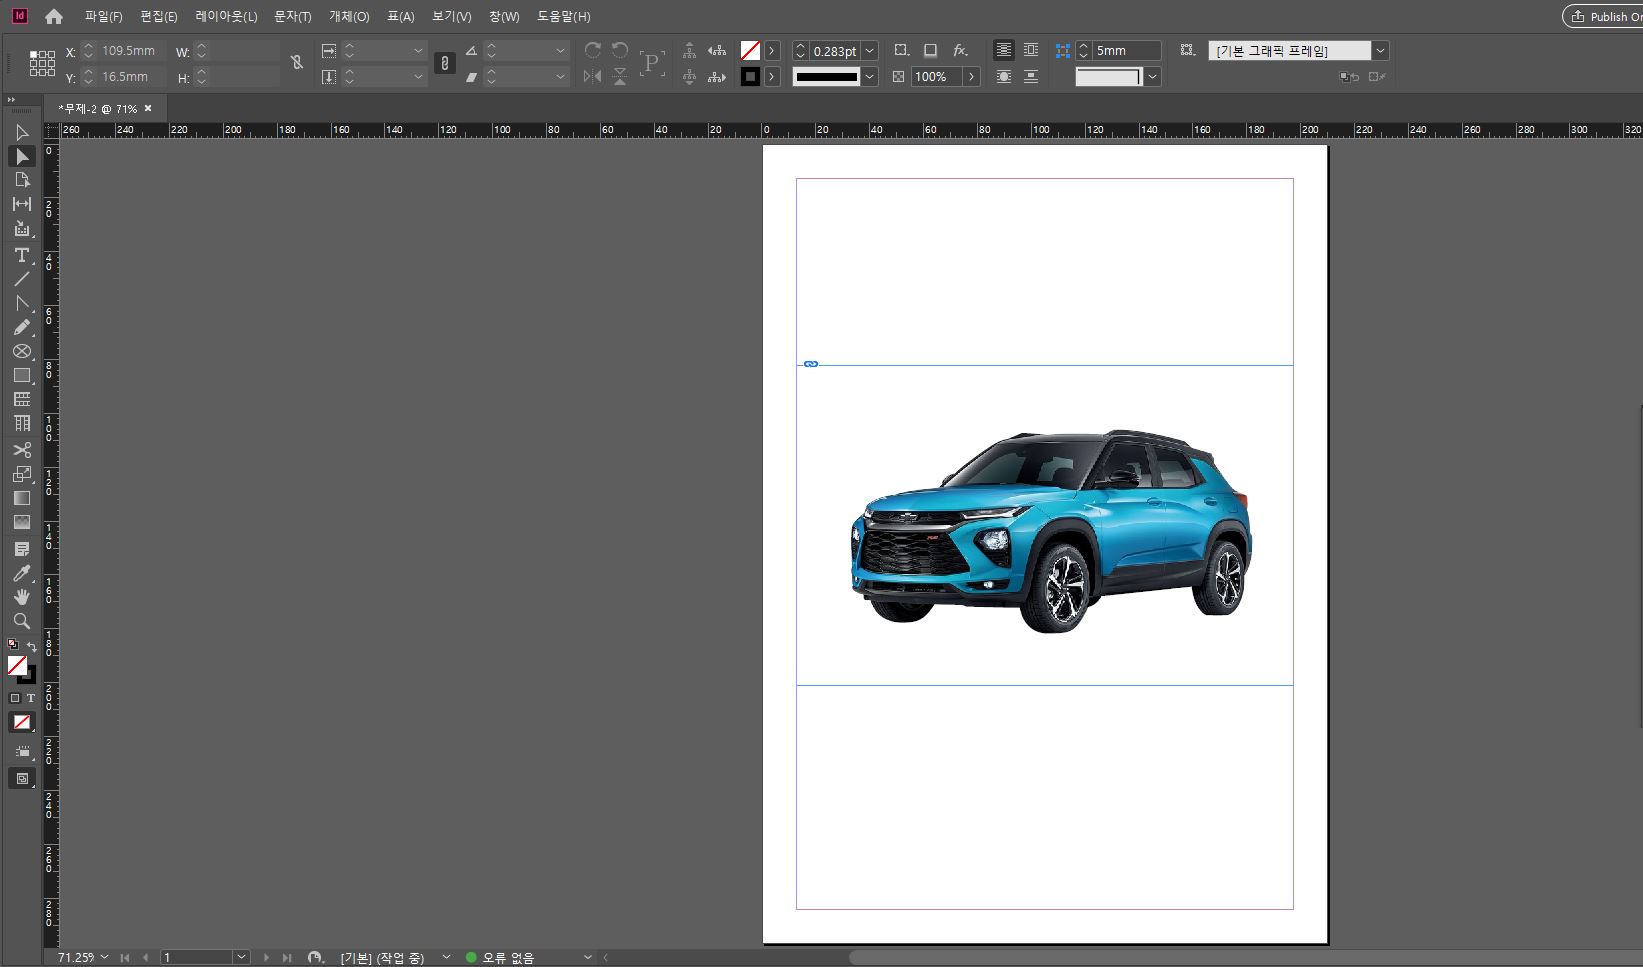This screenshot has width=1643, height=967.
Task: Click the stroke color swatch in control bar
Action: pyautogui.click(x=750, y=76)
